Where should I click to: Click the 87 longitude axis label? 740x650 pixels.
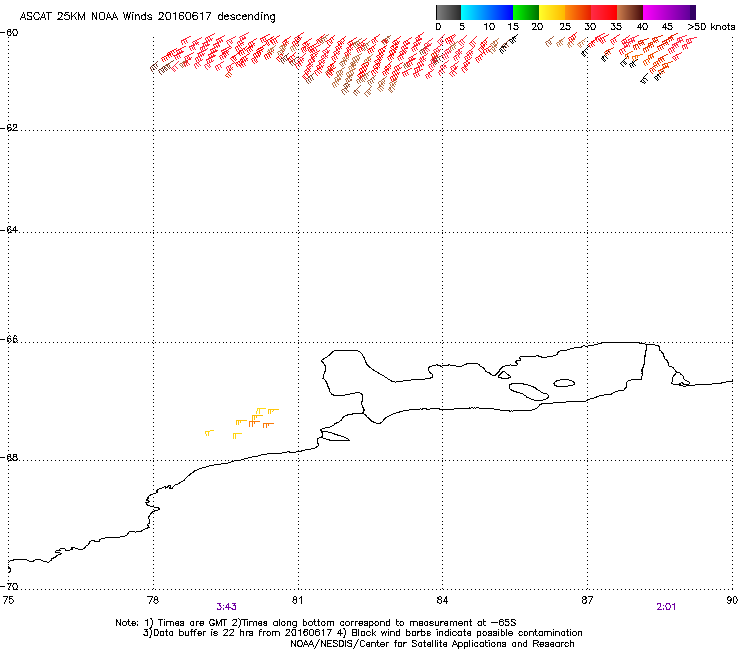[x=587, y=600]
